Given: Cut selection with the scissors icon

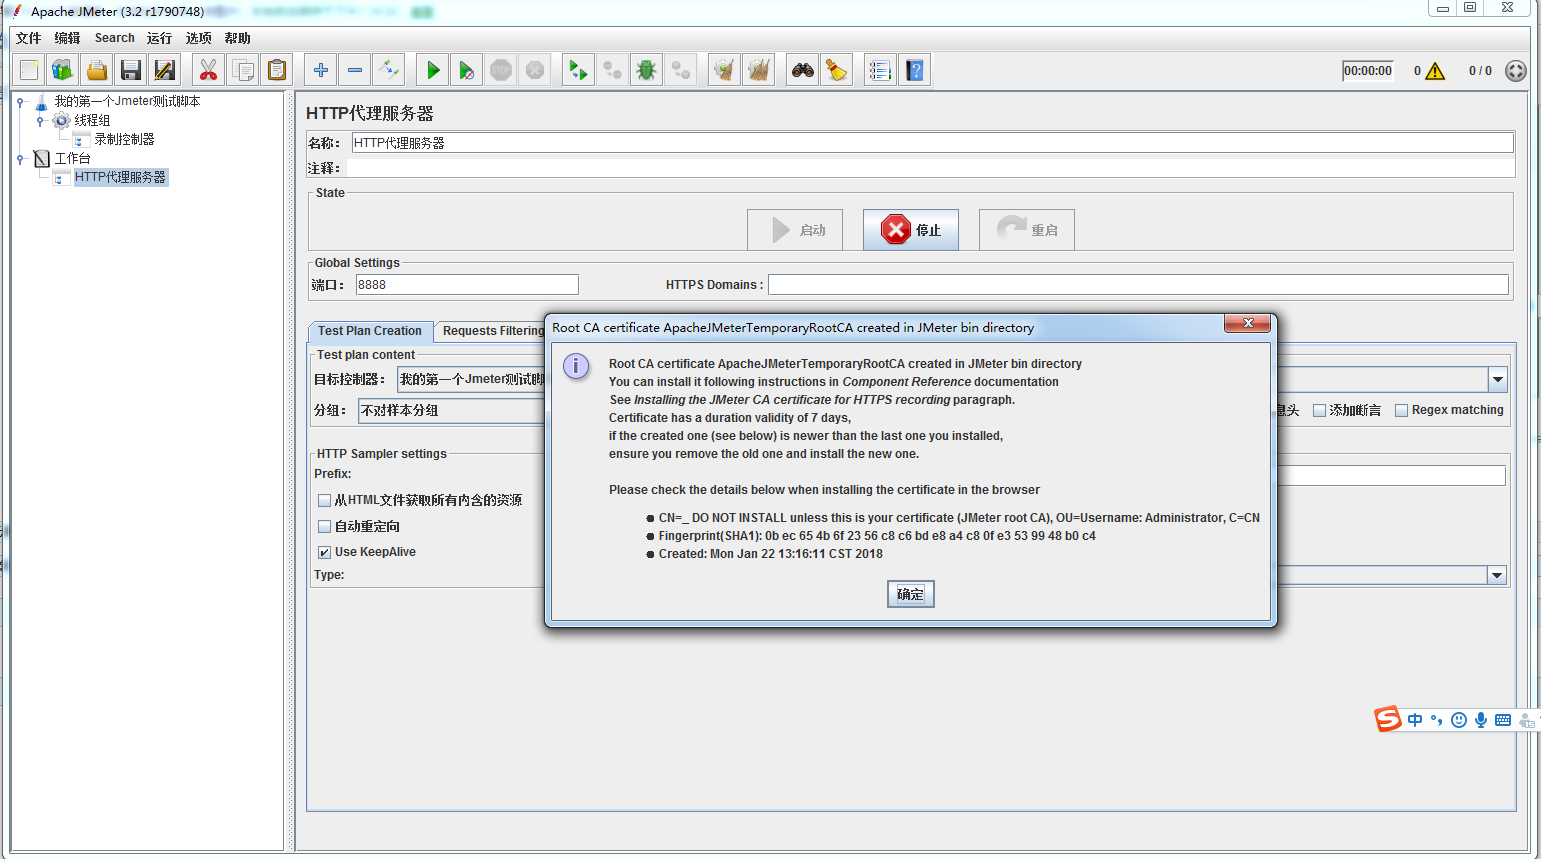Looking at the screenshot, I should point(208,70).
